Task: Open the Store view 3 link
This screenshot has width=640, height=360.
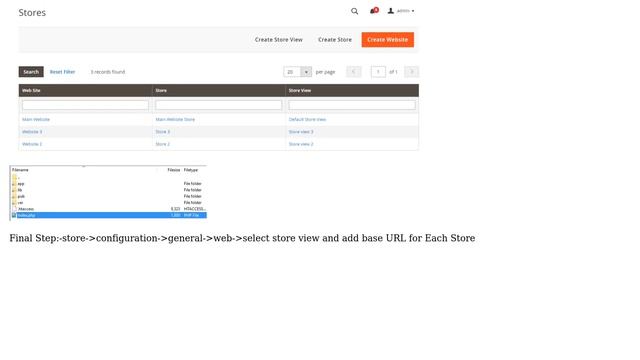Action: pos(301,132)
